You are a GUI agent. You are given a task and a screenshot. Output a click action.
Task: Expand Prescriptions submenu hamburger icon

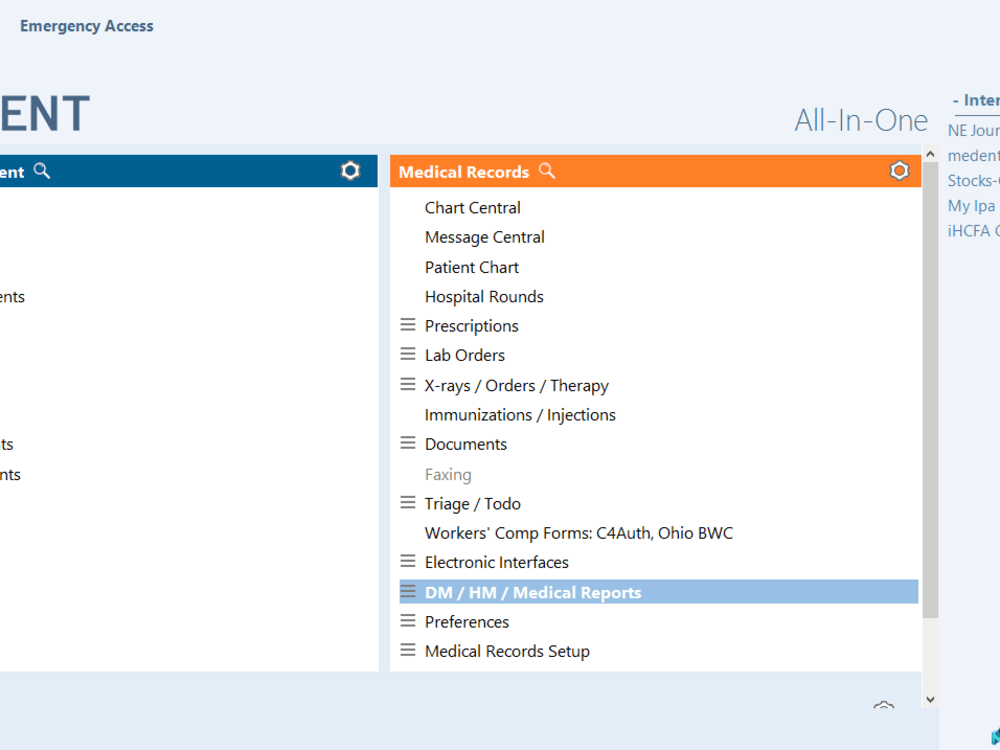point(408,325)
